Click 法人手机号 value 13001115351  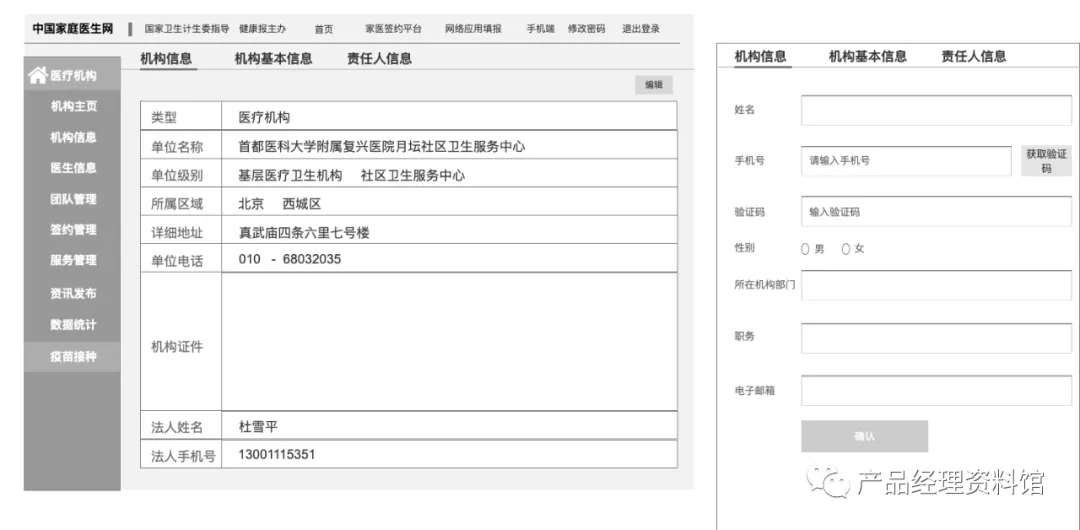(x=277, y=455)
